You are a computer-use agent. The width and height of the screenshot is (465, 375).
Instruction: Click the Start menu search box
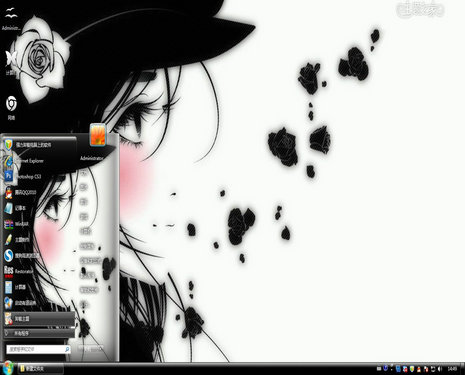[38, 349]
